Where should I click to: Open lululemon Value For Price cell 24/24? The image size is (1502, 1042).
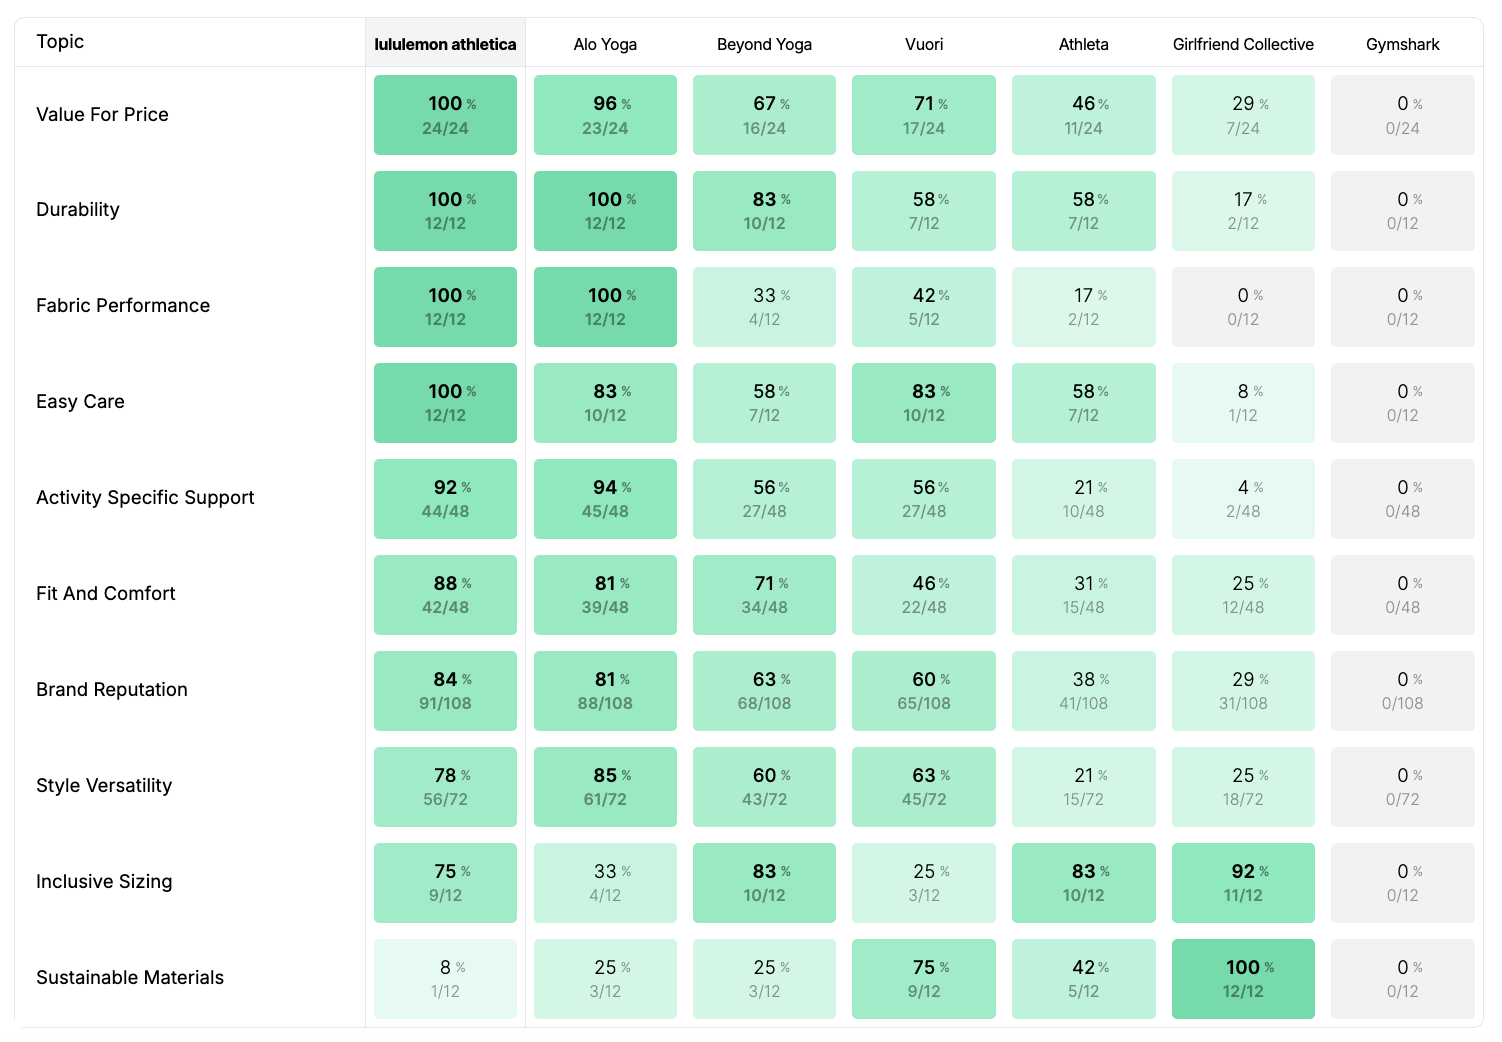coord(445,115)
